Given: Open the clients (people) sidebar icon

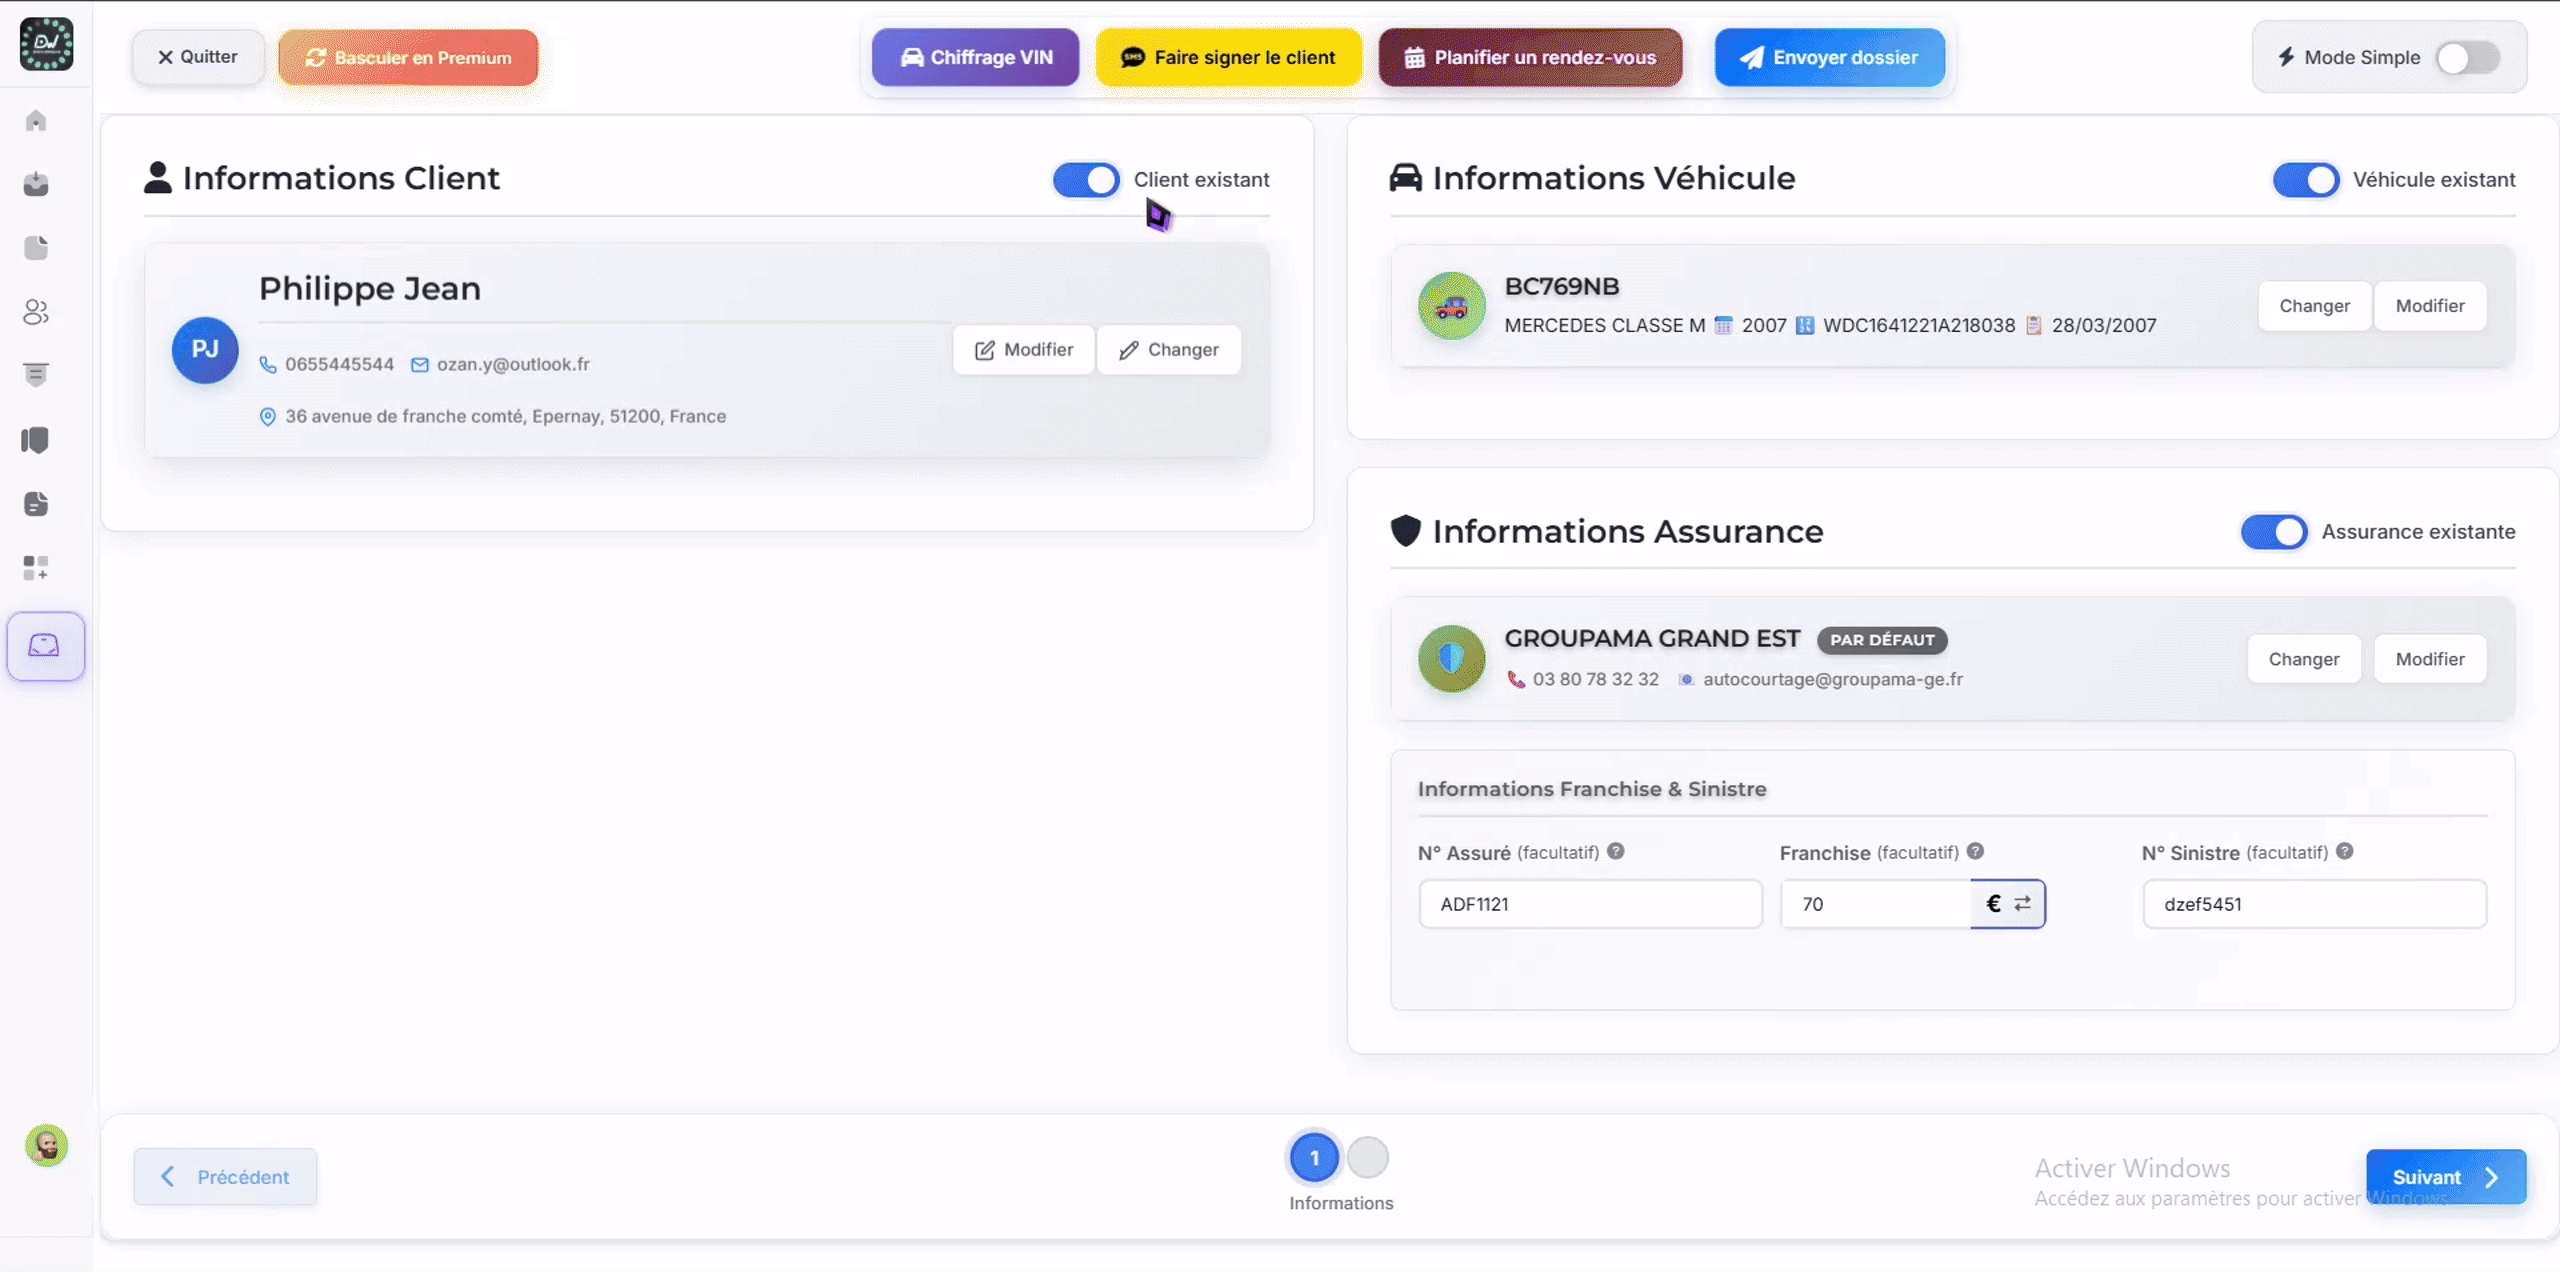Looking at the screenshot, I should tap(36, 312).
